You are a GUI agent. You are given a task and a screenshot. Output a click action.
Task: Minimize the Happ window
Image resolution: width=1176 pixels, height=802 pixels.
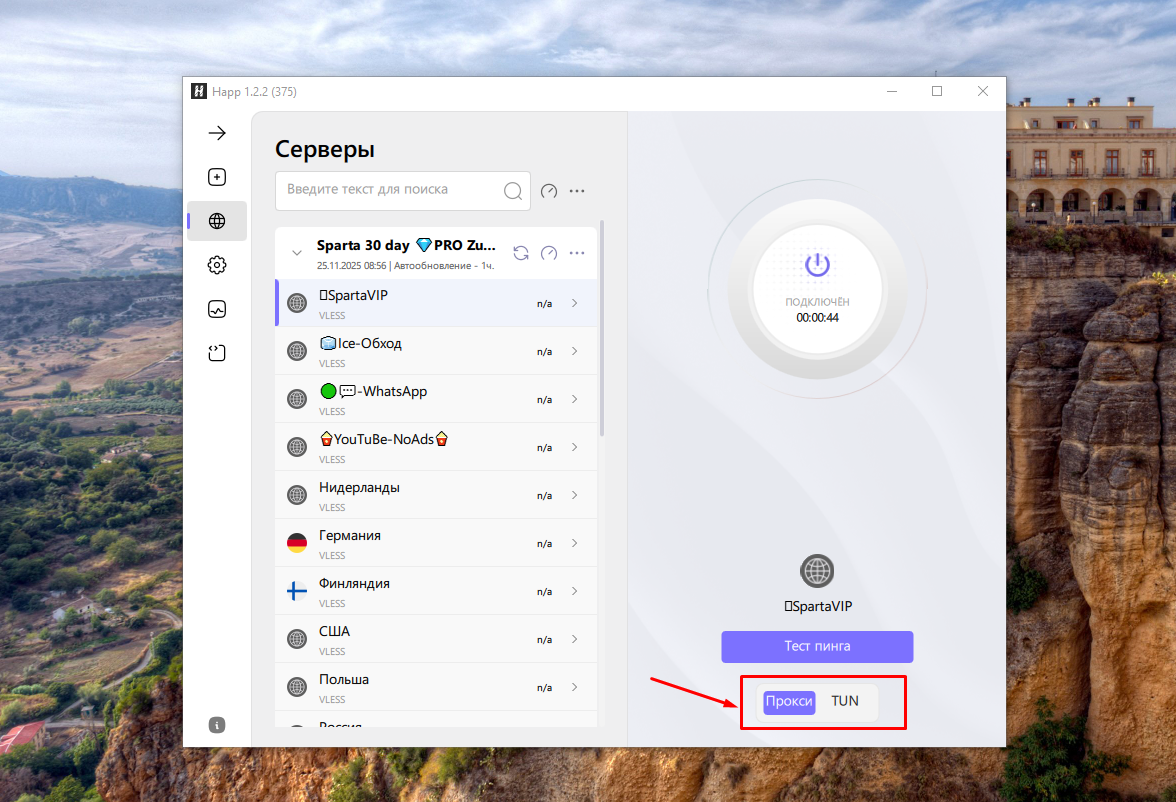892,91
